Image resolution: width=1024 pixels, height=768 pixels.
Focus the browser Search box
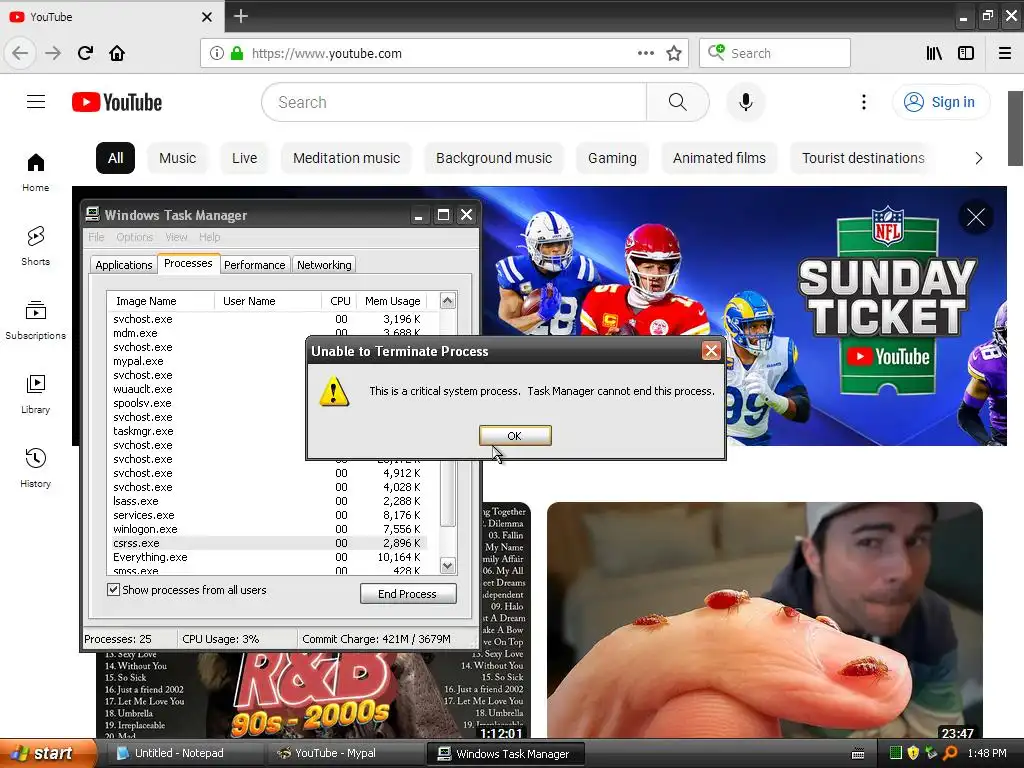point(775,53)
